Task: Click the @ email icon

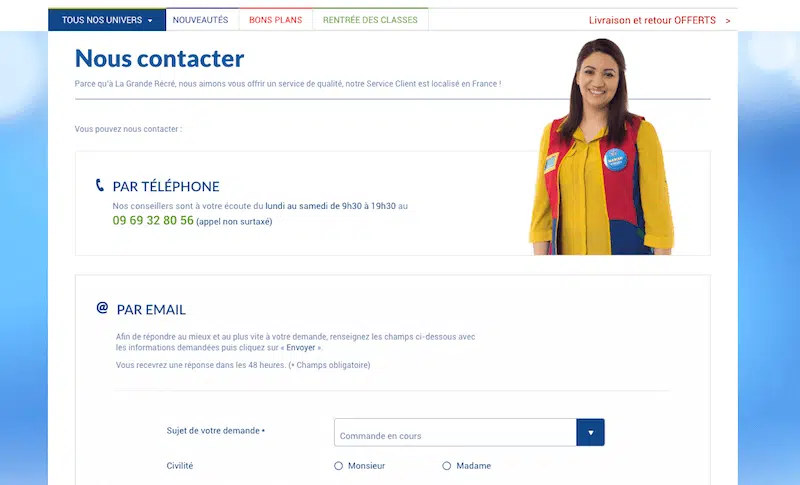Action: [x=102, y=308]
